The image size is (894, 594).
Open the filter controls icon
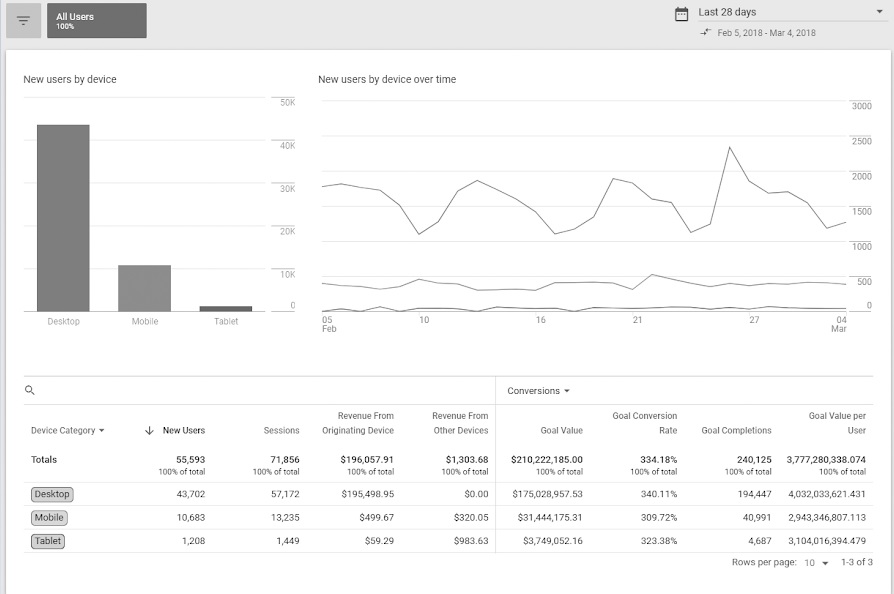(24, 20)
